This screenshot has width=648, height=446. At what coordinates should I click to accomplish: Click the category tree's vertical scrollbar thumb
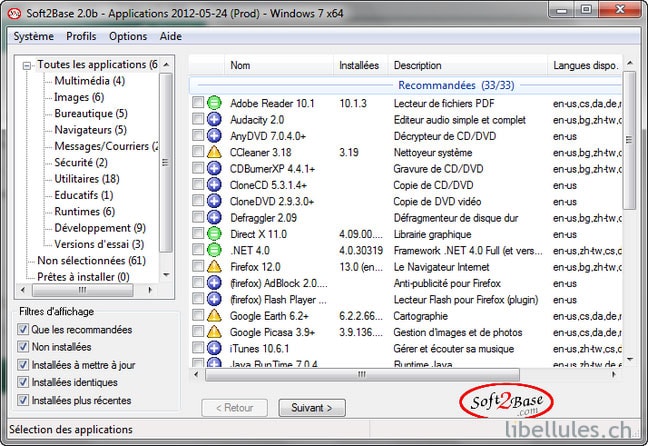166,162
